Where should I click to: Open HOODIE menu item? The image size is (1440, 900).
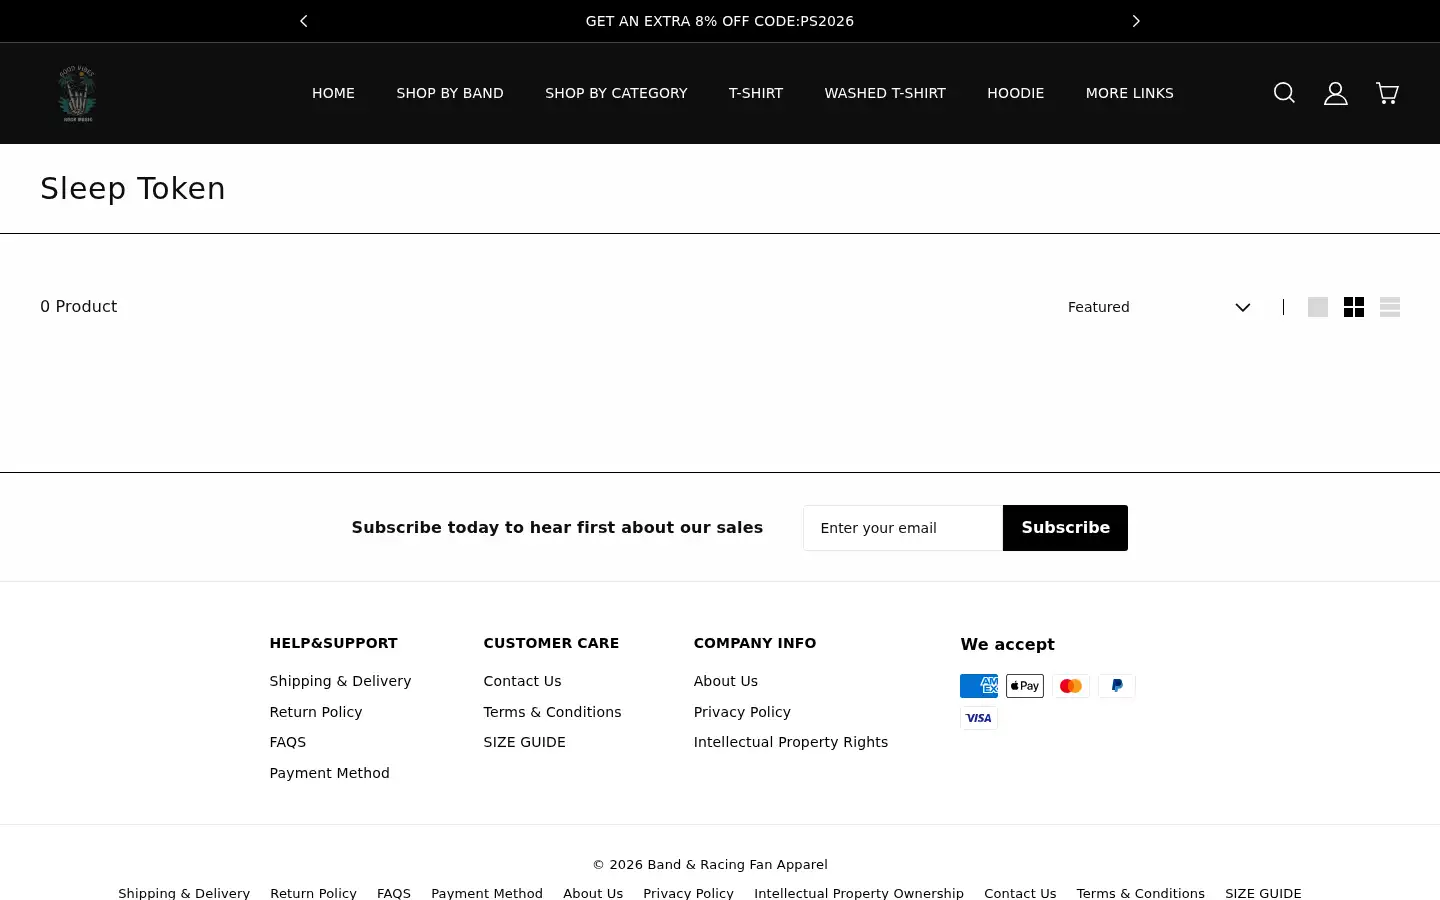[x=1015, y=93]
